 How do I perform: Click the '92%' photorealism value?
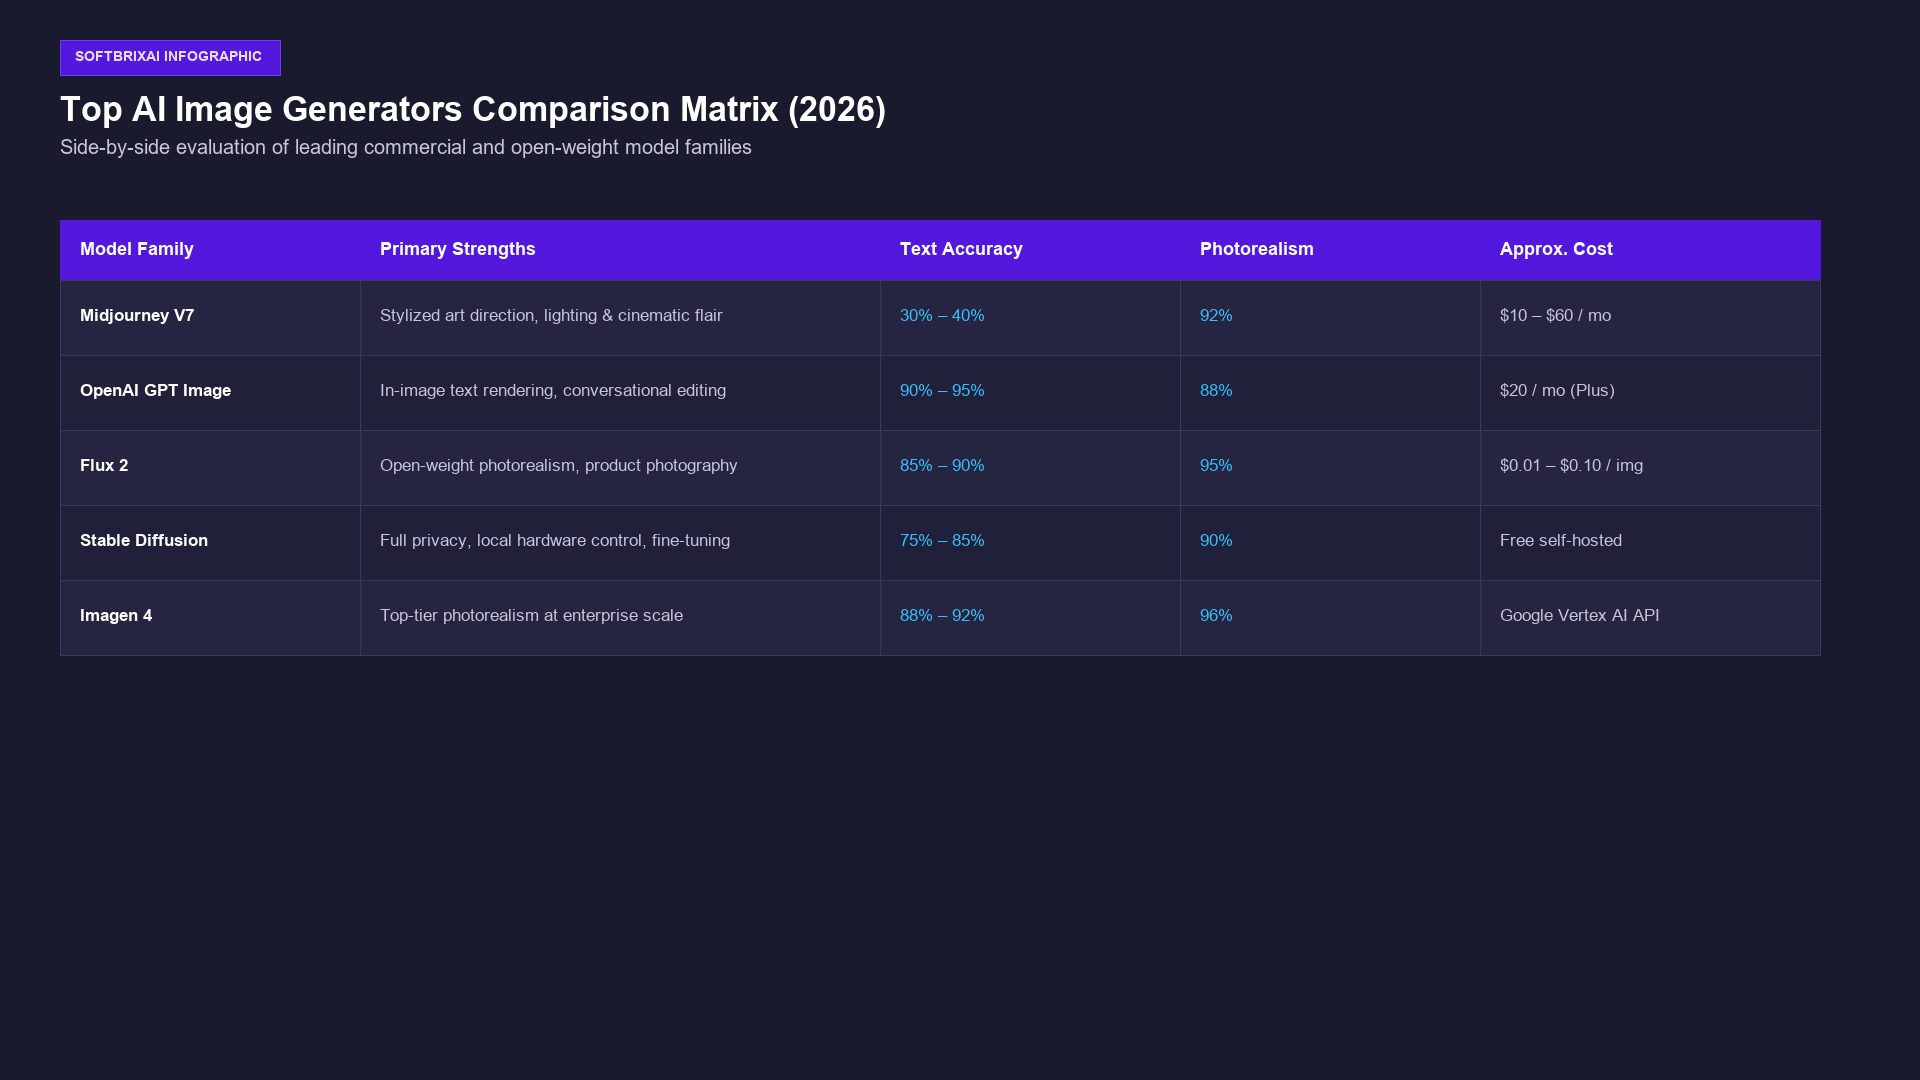pos(1216,316)
